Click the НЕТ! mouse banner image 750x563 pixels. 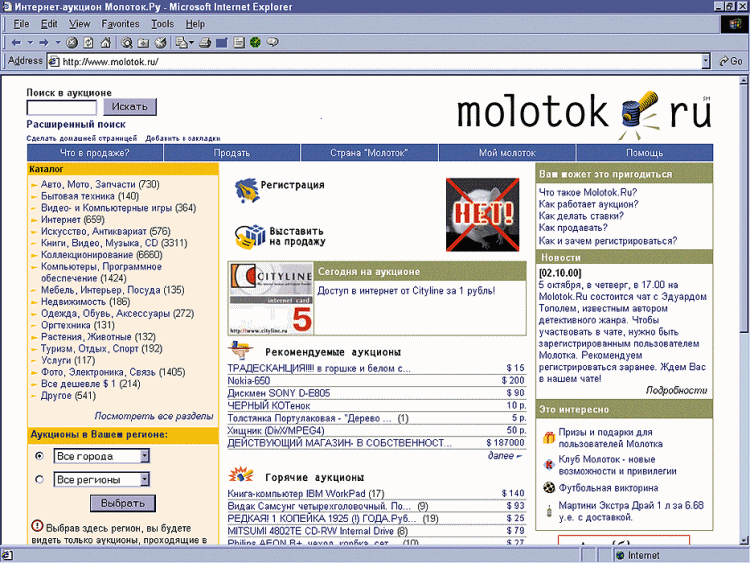(483, 215)
